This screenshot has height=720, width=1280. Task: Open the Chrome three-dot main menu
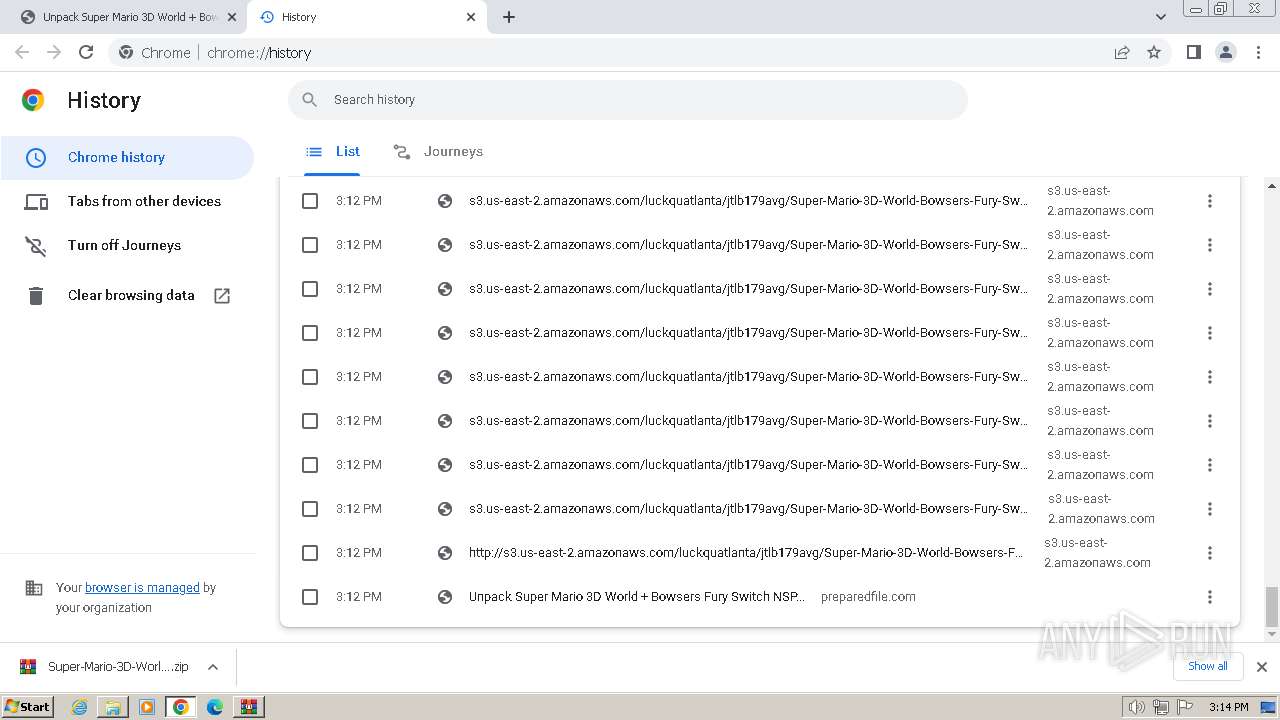pos(1259,52)
